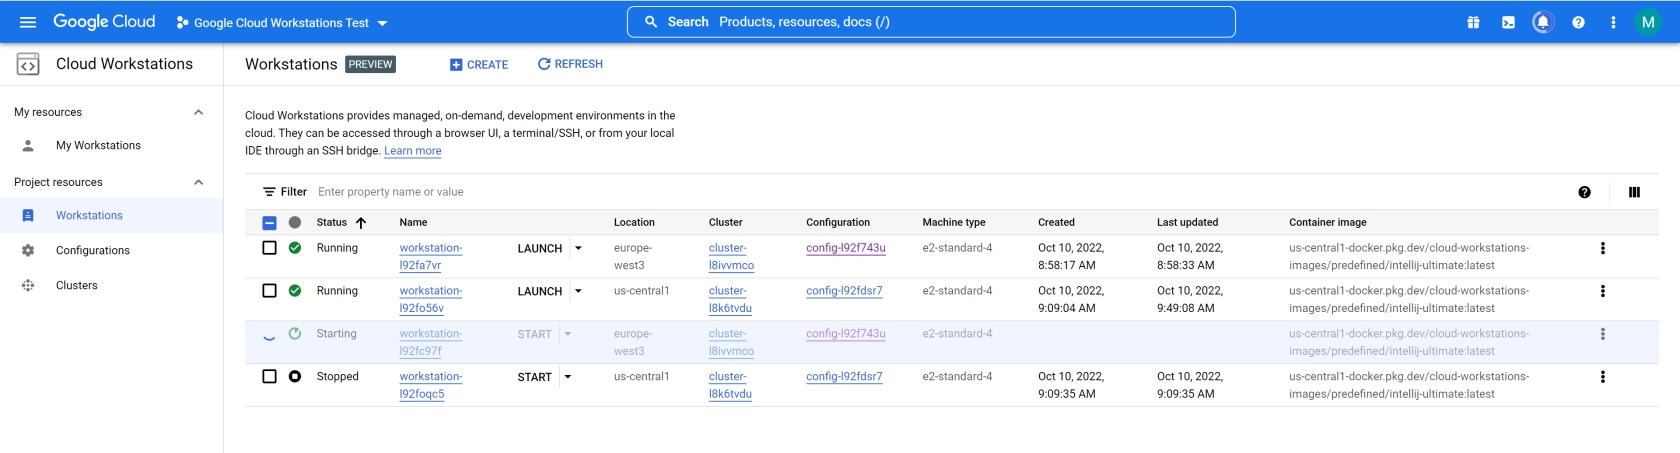Viewport: 1680px width, 453px height.
Task: Launch workstation-l92fa7vr
Action: pyautogui.click(x=540, y=248)
